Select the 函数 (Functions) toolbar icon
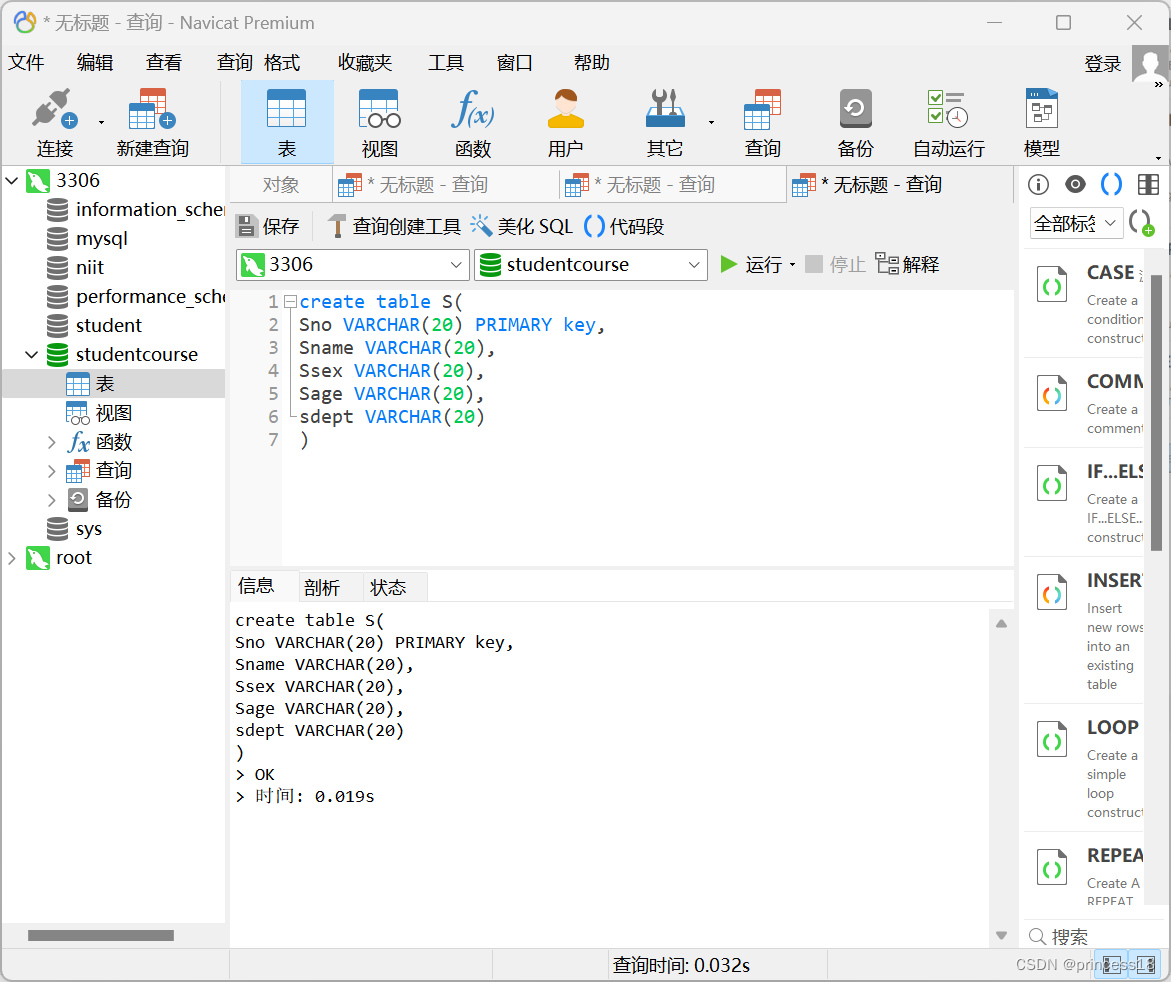 [472, 120]
